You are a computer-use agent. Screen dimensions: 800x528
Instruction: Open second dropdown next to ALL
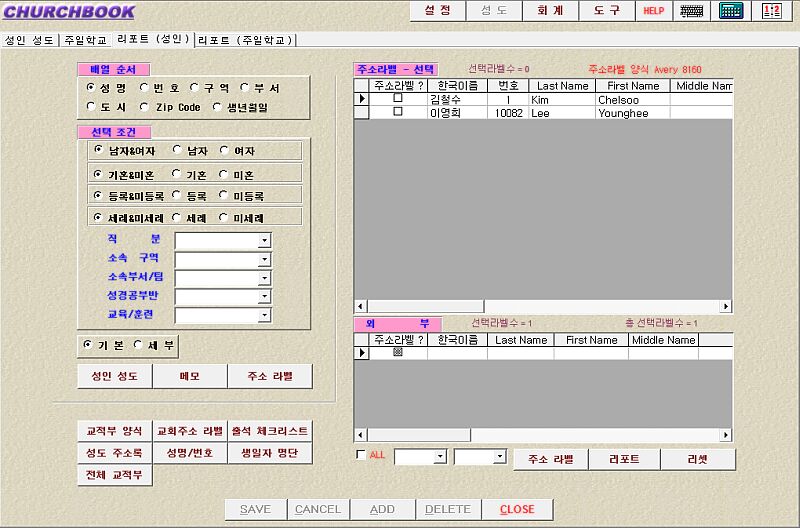(500, 457)
